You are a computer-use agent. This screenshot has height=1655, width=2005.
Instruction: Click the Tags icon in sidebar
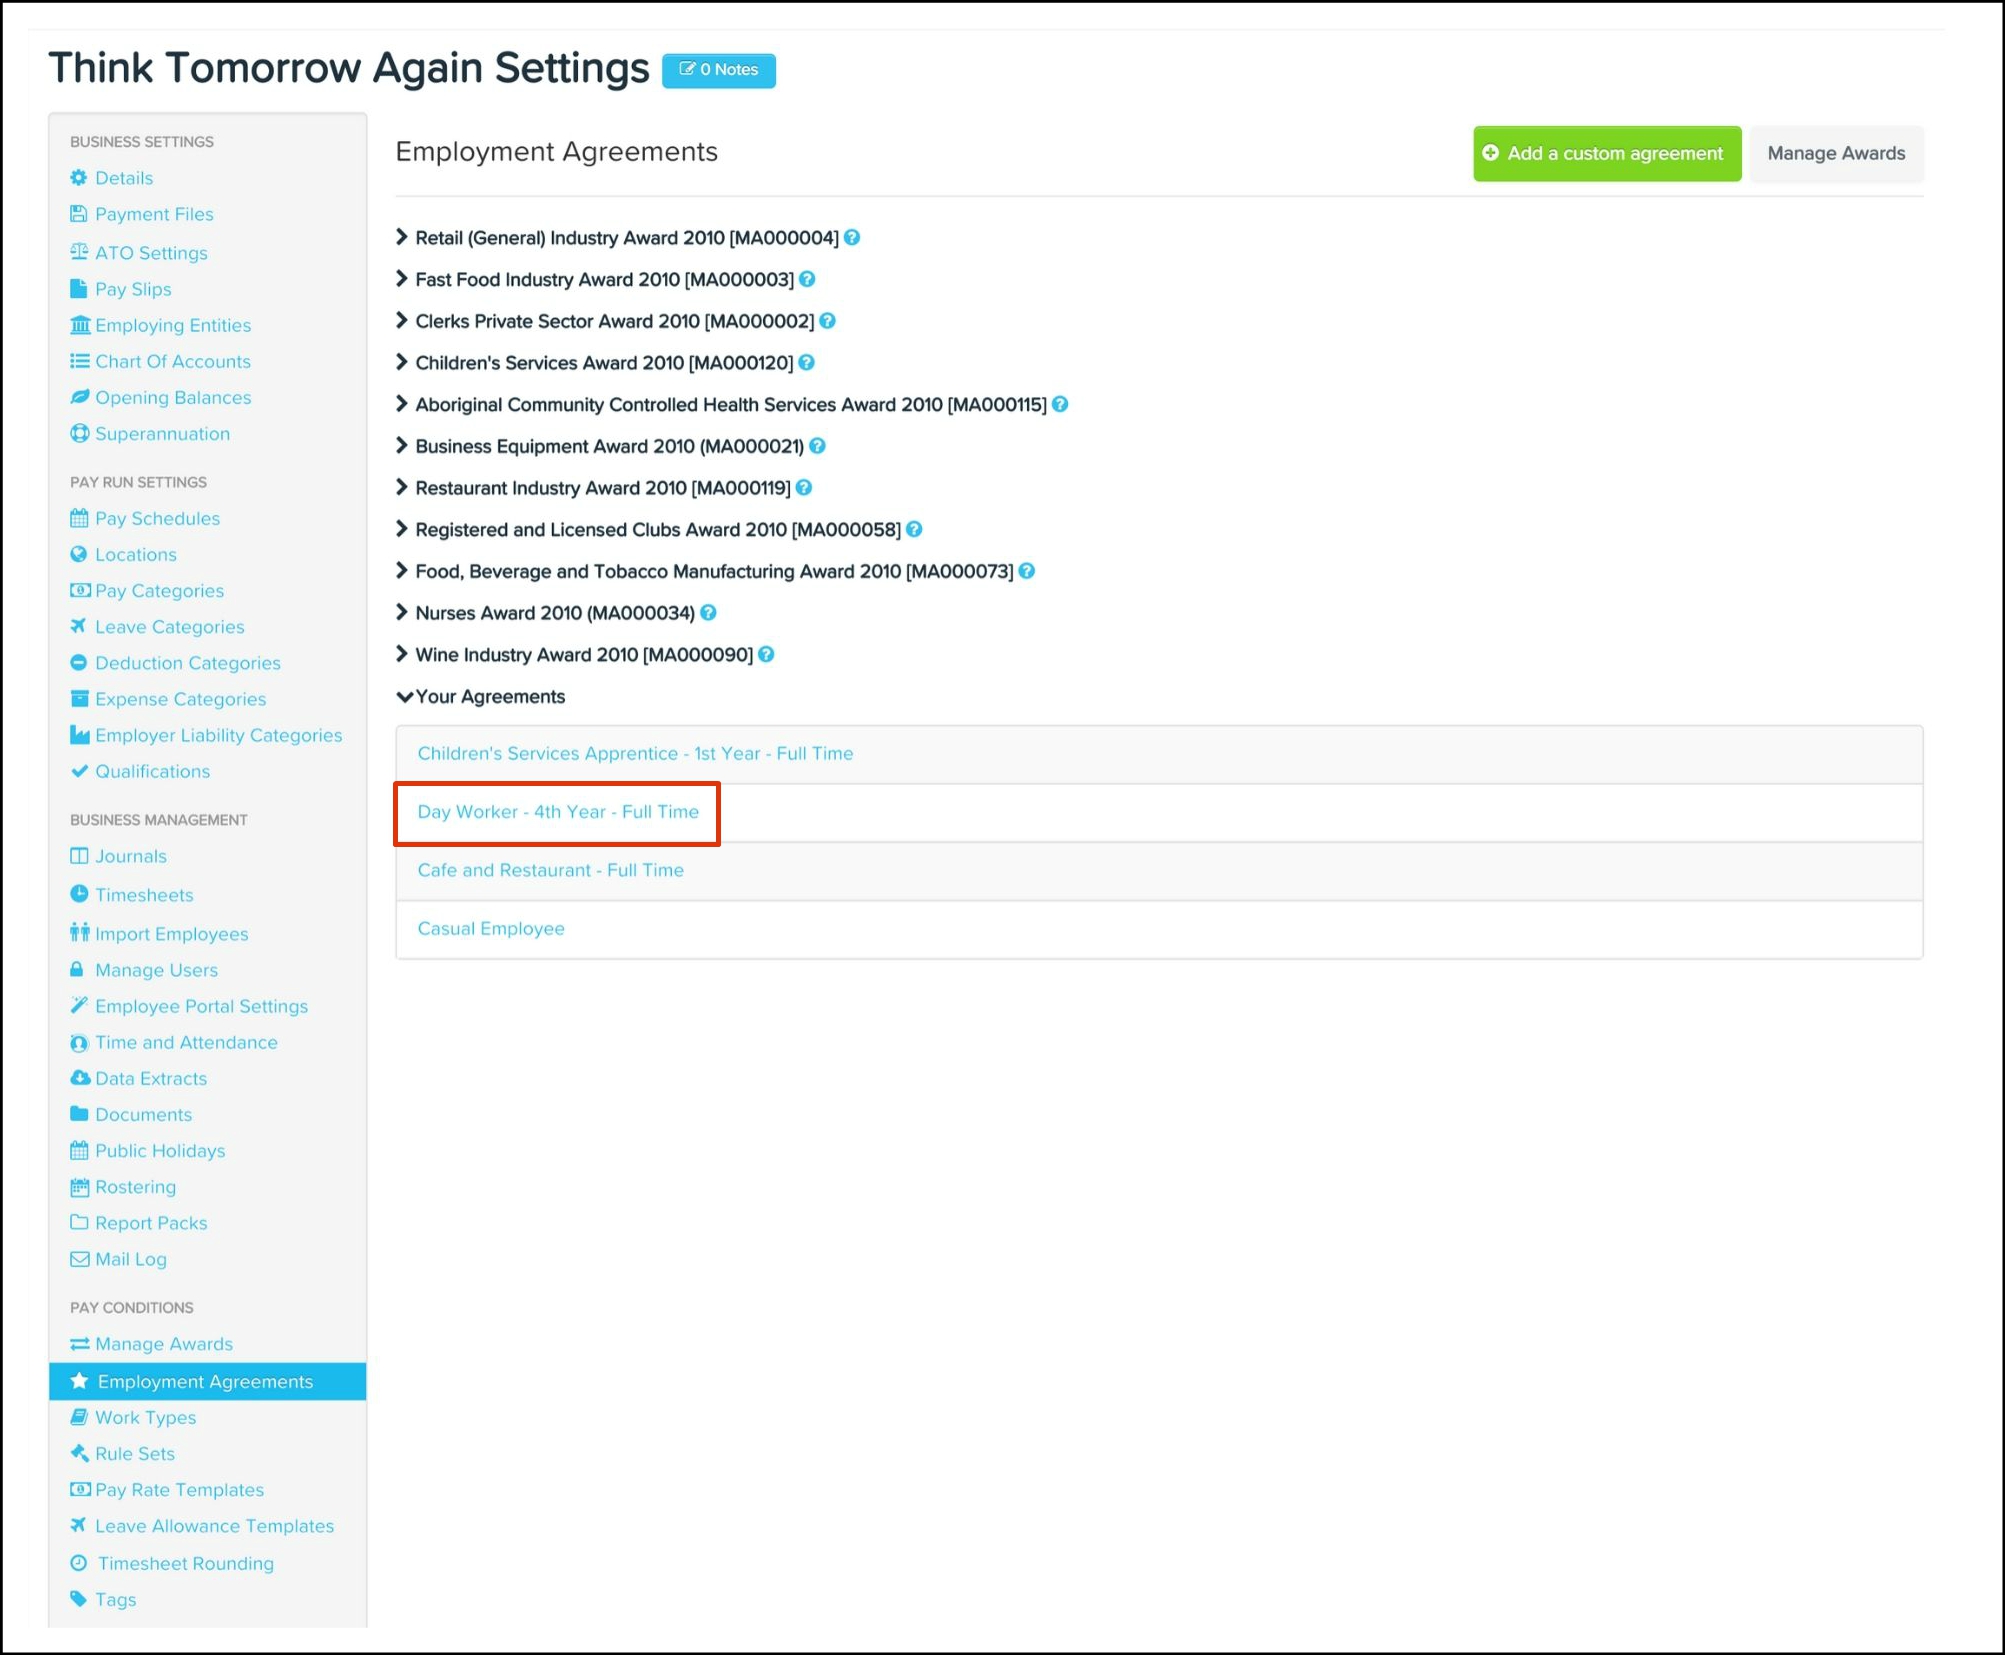pos(79,1599)
